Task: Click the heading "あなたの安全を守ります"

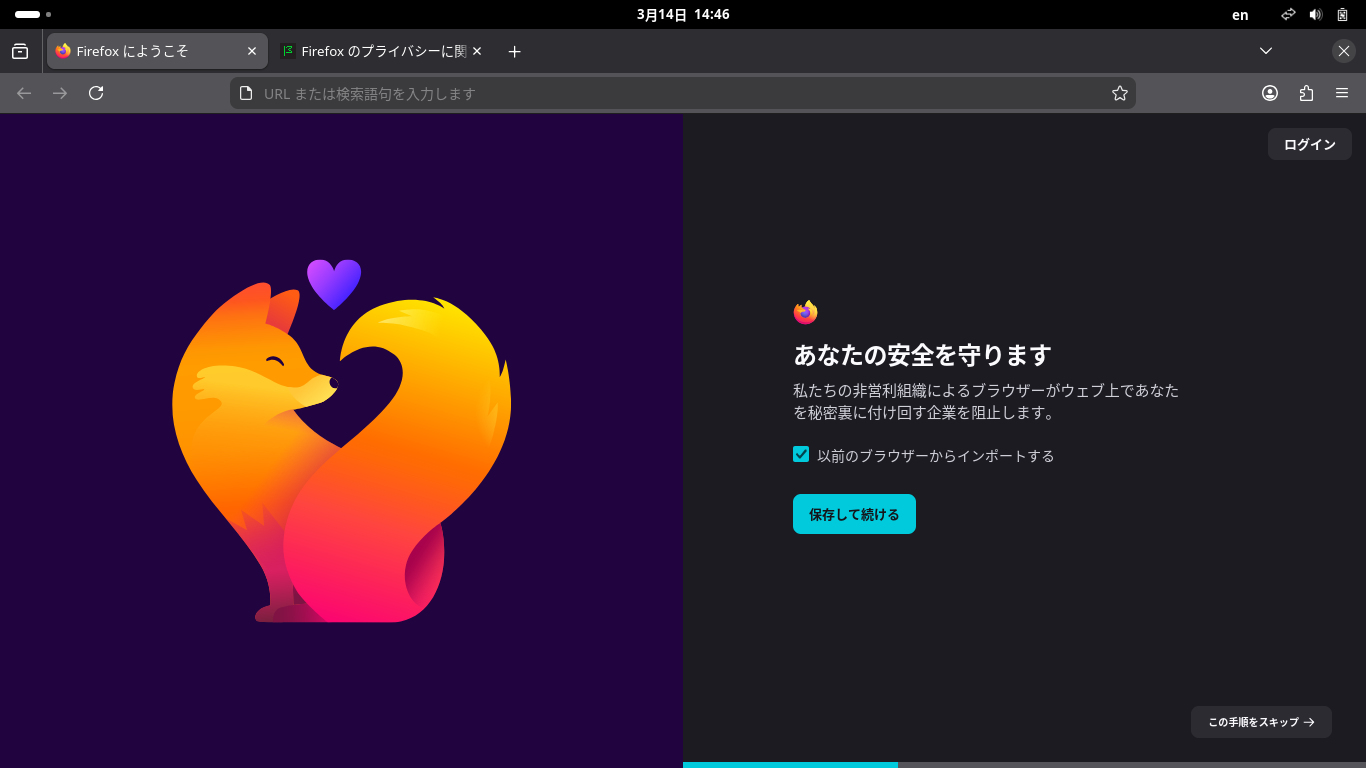Action: pyautogui.click(x=922, y=355)
